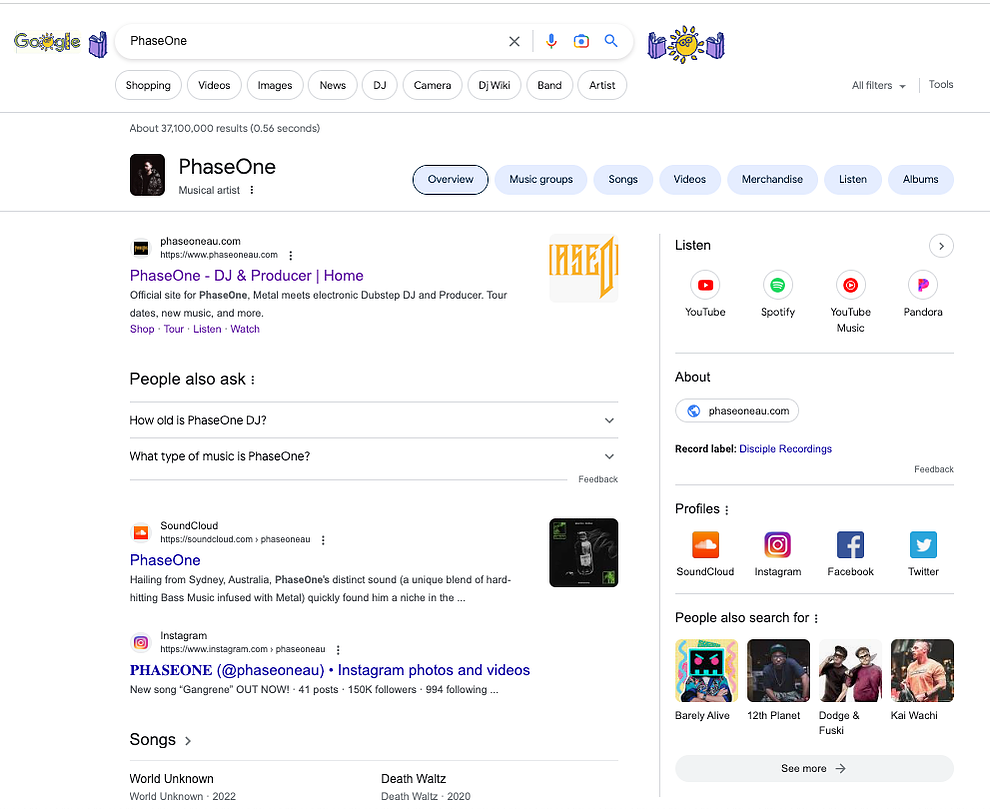
Task: Click the sun and books doodle
Action: 686,45
